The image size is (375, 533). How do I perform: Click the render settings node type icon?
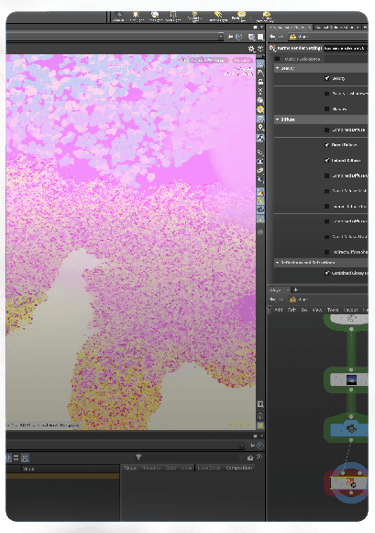[x=273, y=48]
